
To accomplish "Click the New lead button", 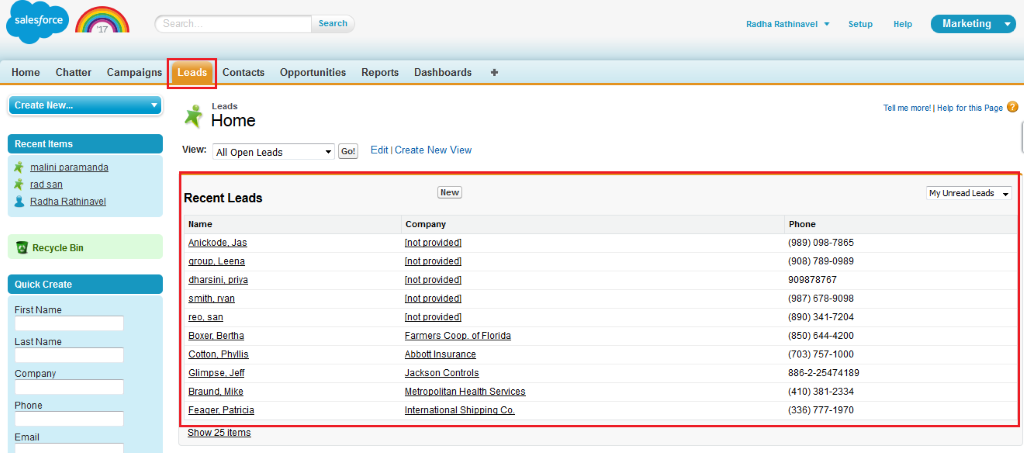I will [x=449, y=193].
